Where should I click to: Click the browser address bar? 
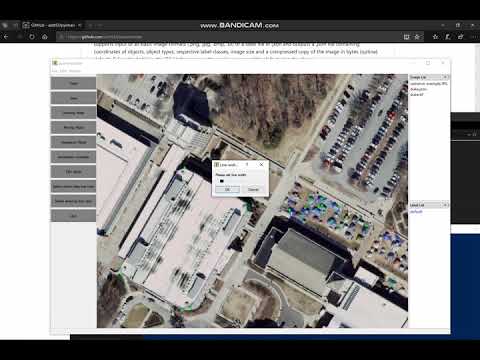230,37
